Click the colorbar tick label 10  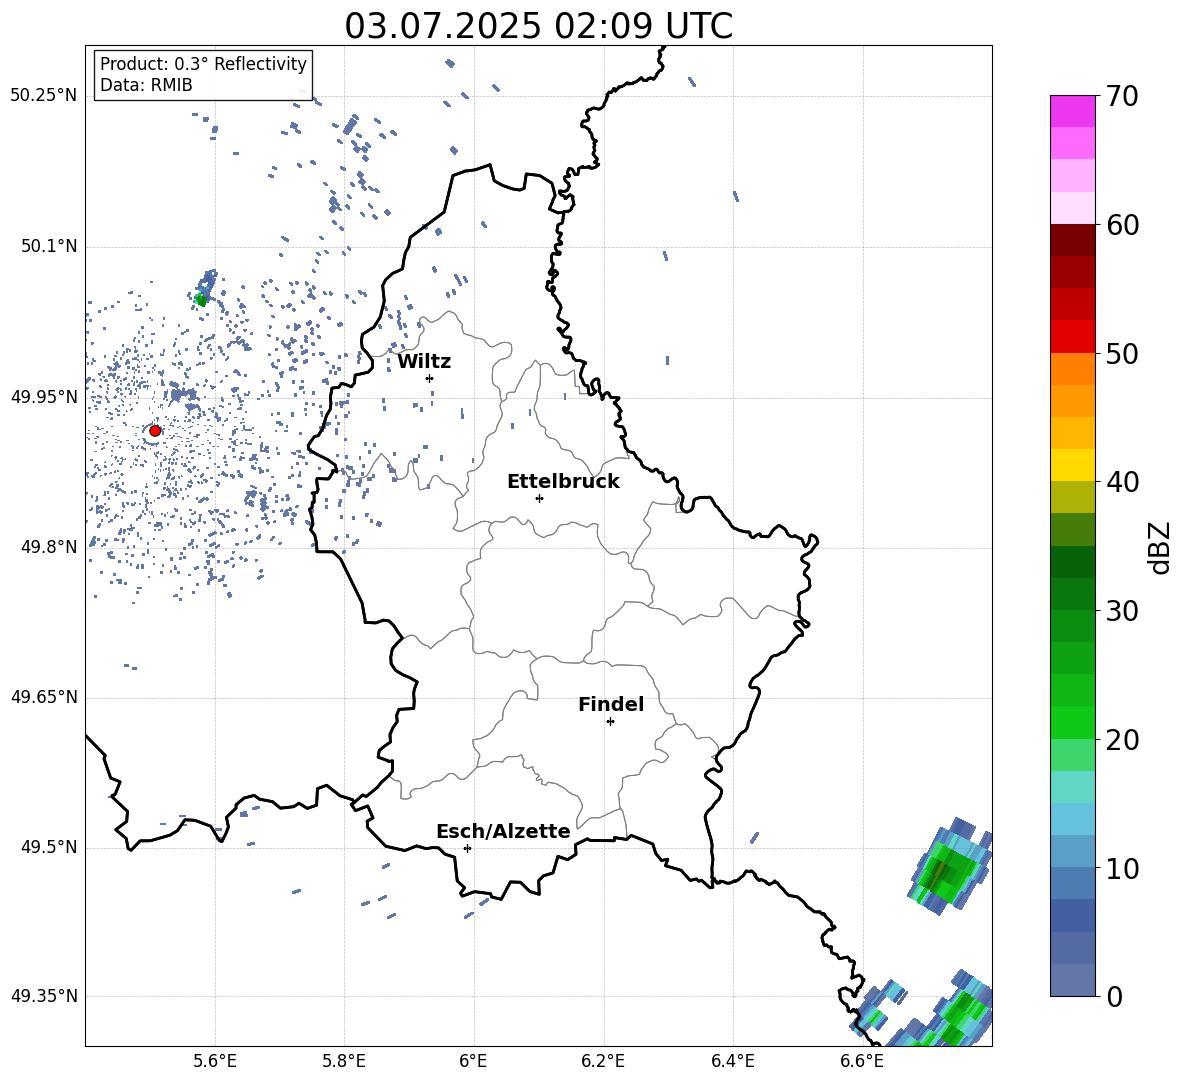pos(1122,868)
